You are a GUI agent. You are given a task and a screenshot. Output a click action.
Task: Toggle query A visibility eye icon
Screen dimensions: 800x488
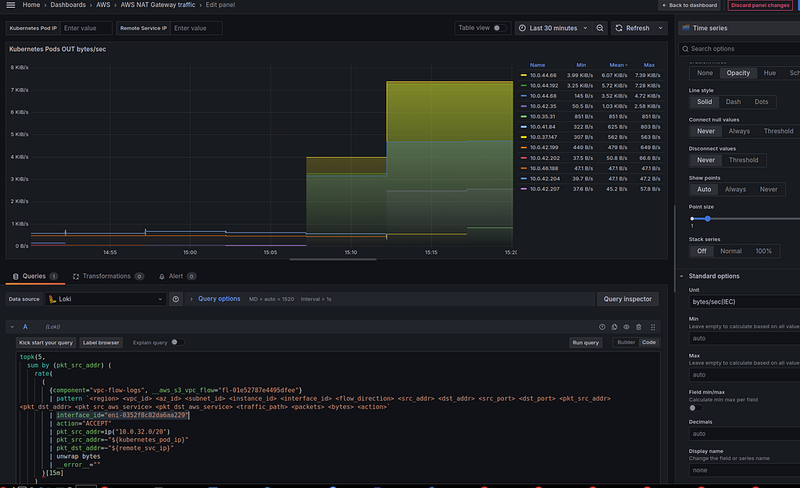click(x=626, y=327)
